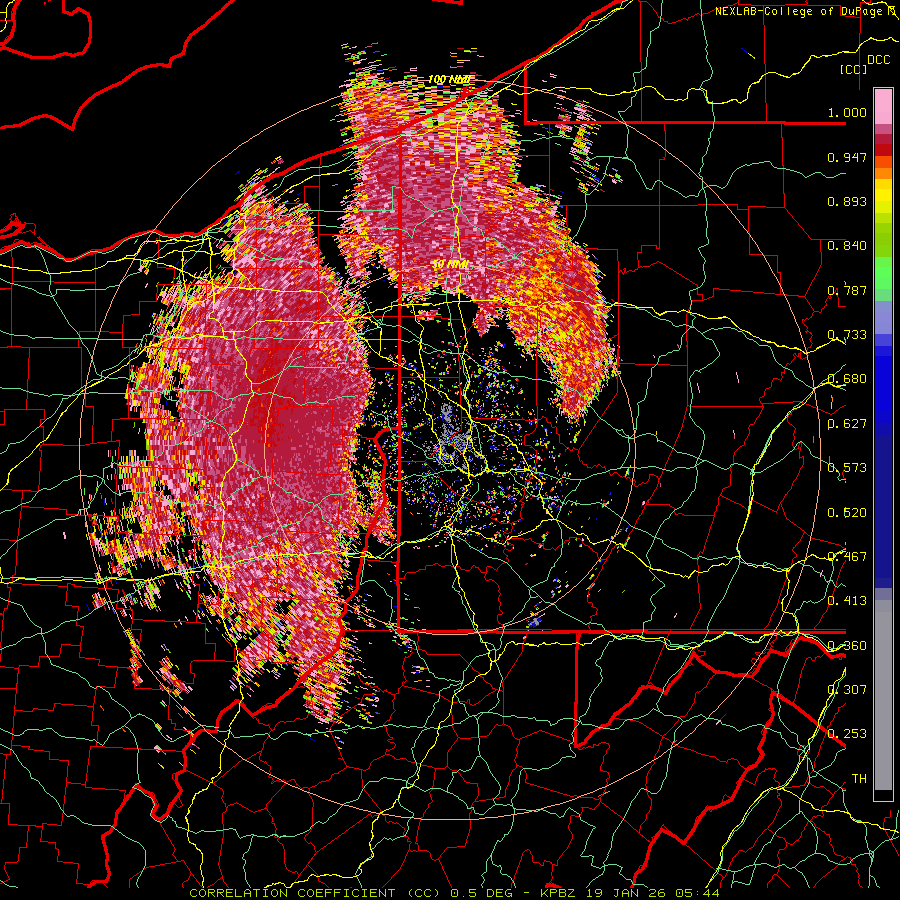Click the KPBZ station identifier in the caption

point(557,893)
